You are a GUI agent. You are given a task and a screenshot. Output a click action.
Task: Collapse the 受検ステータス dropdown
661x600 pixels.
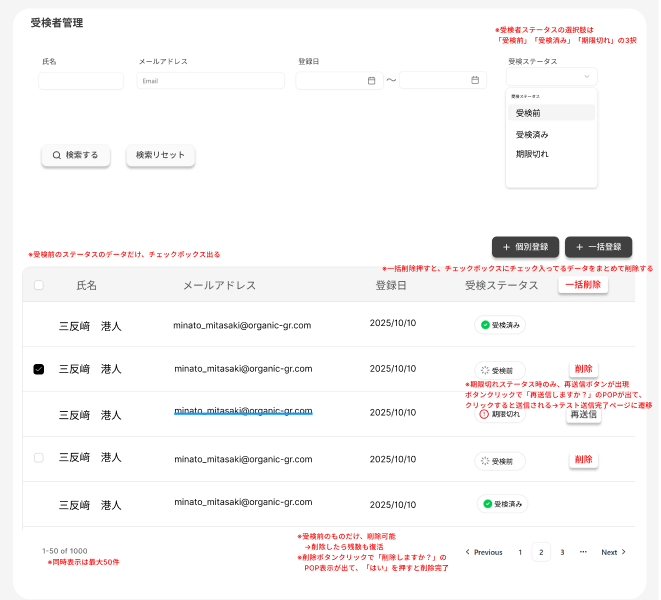585,77
